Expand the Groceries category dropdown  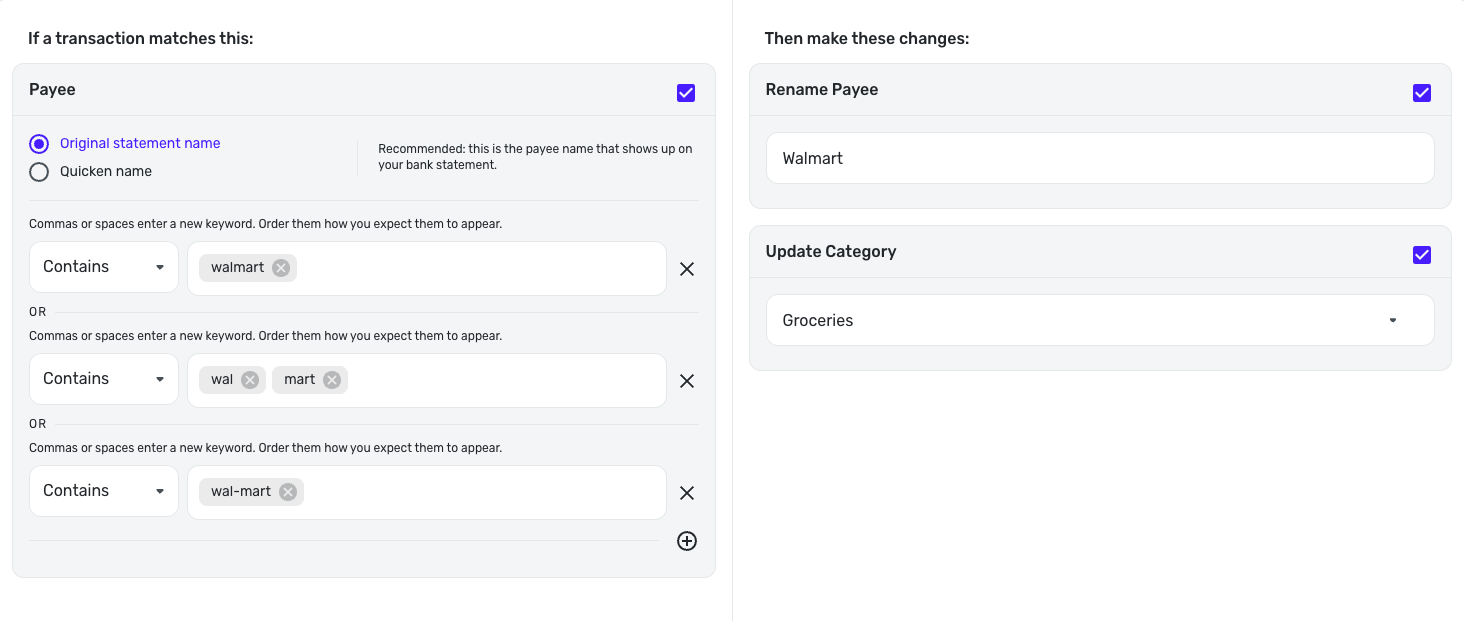pyautogui.click(x=1100, y=321)
